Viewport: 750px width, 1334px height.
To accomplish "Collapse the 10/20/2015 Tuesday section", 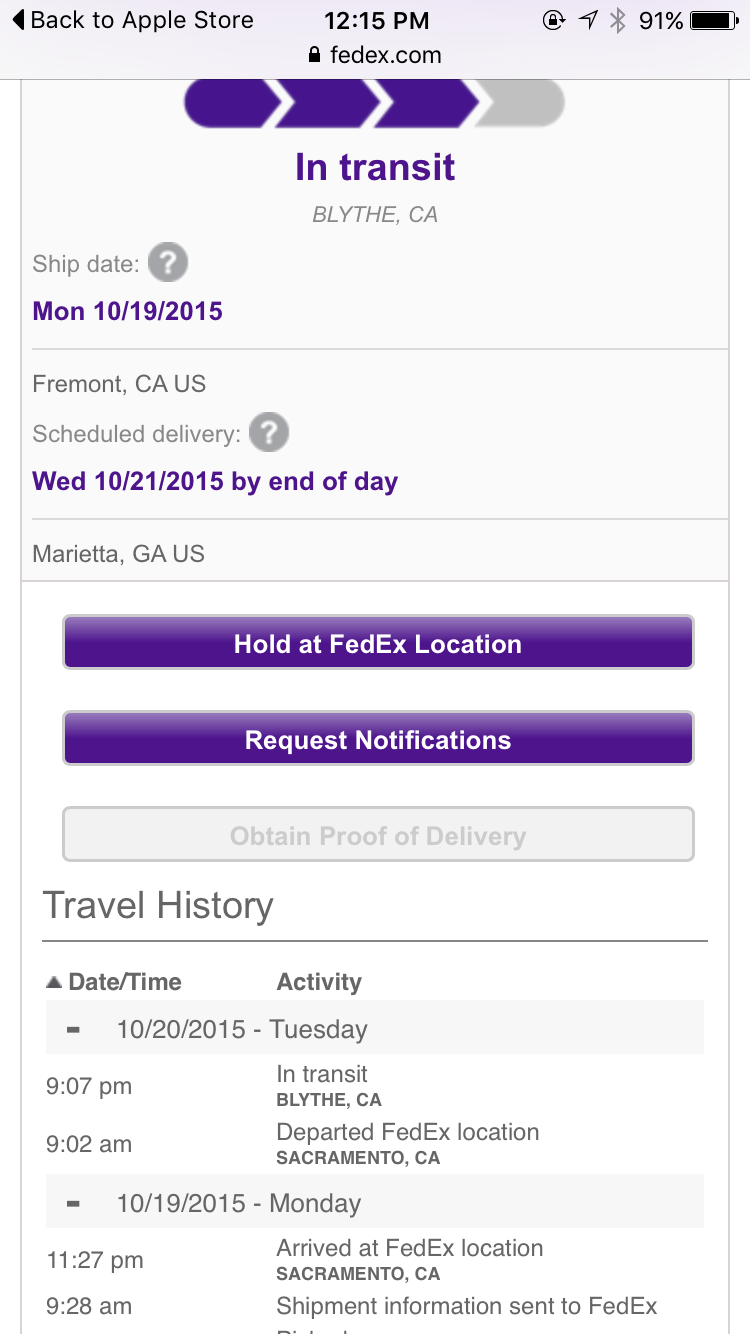I will point(73,1030).
